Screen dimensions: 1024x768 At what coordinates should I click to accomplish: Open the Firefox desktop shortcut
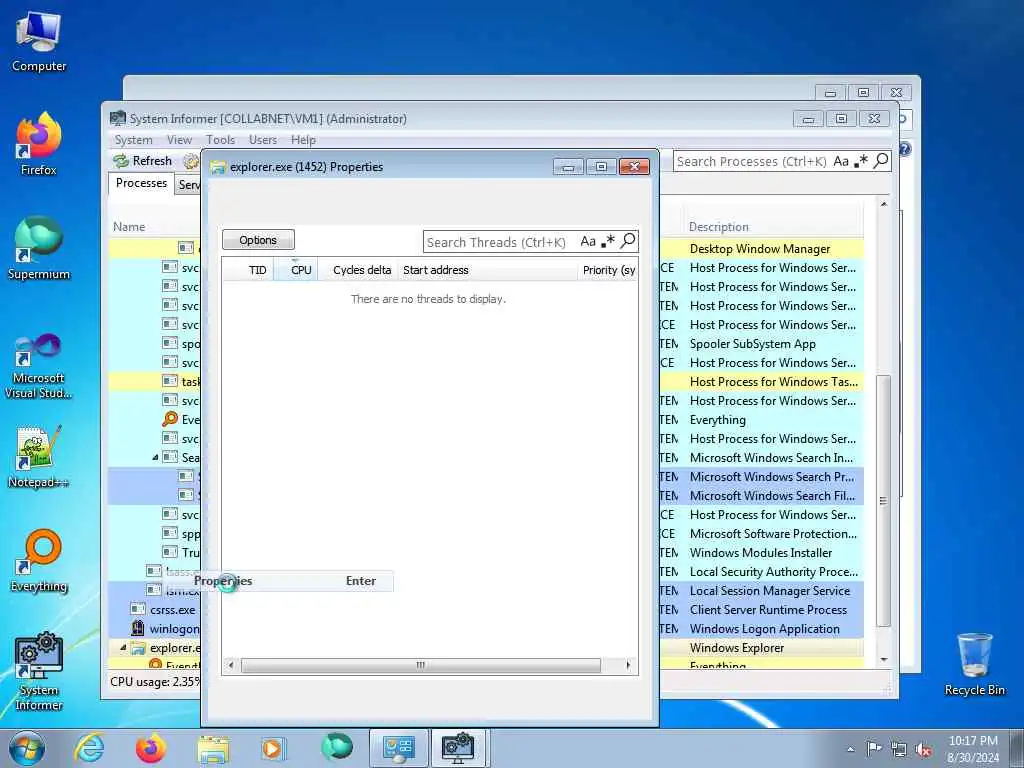click(39, 144)
